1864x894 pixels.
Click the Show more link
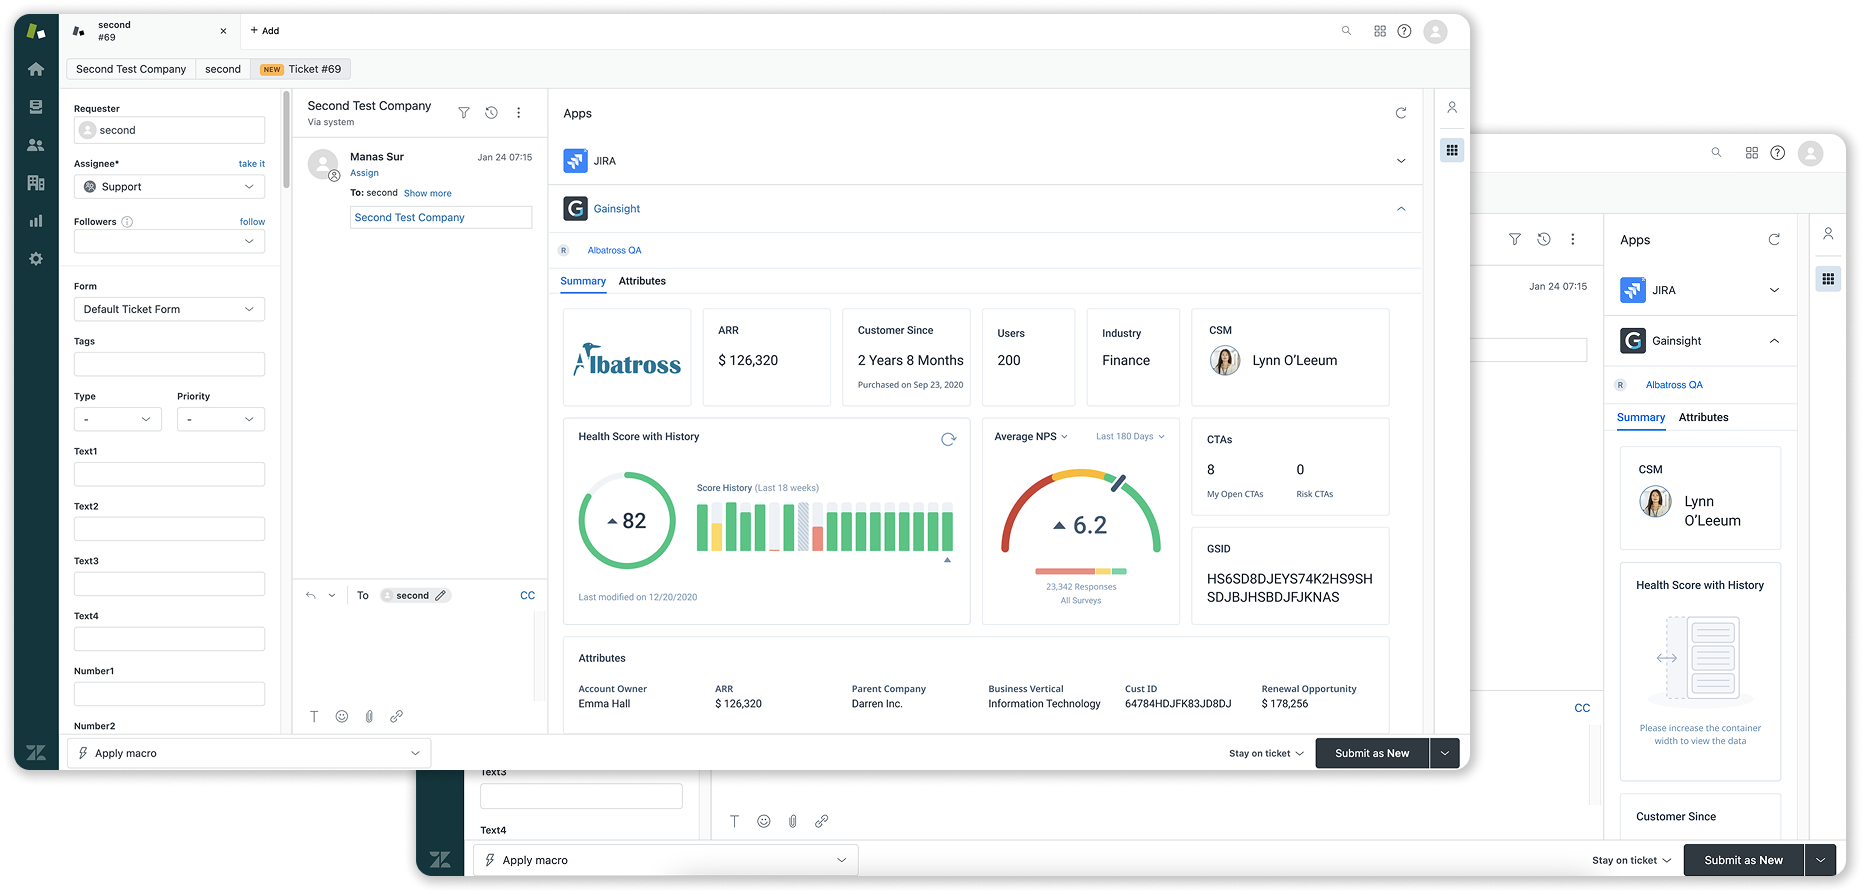427,194
